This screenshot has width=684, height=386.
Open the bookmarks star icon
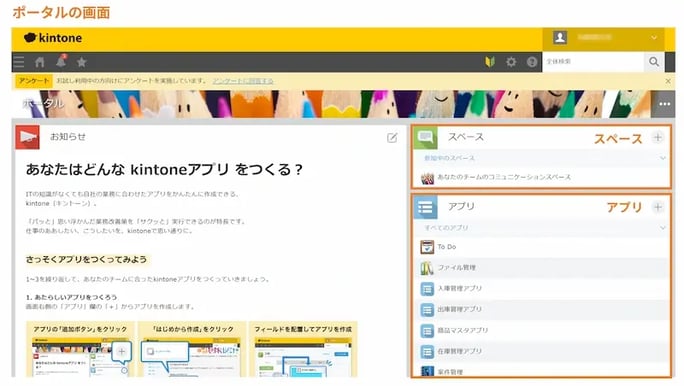click(82, 62)
